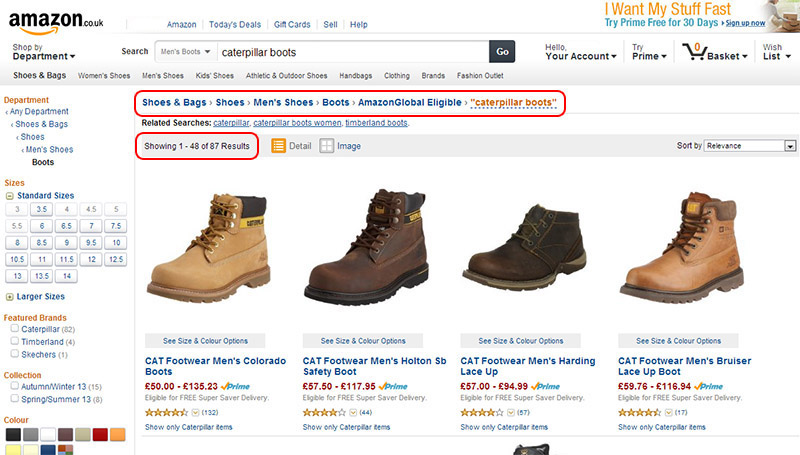Switch to Image grid view icon
Image resolution: width=800 pixels, height=455 pixels.
[327, 146]
